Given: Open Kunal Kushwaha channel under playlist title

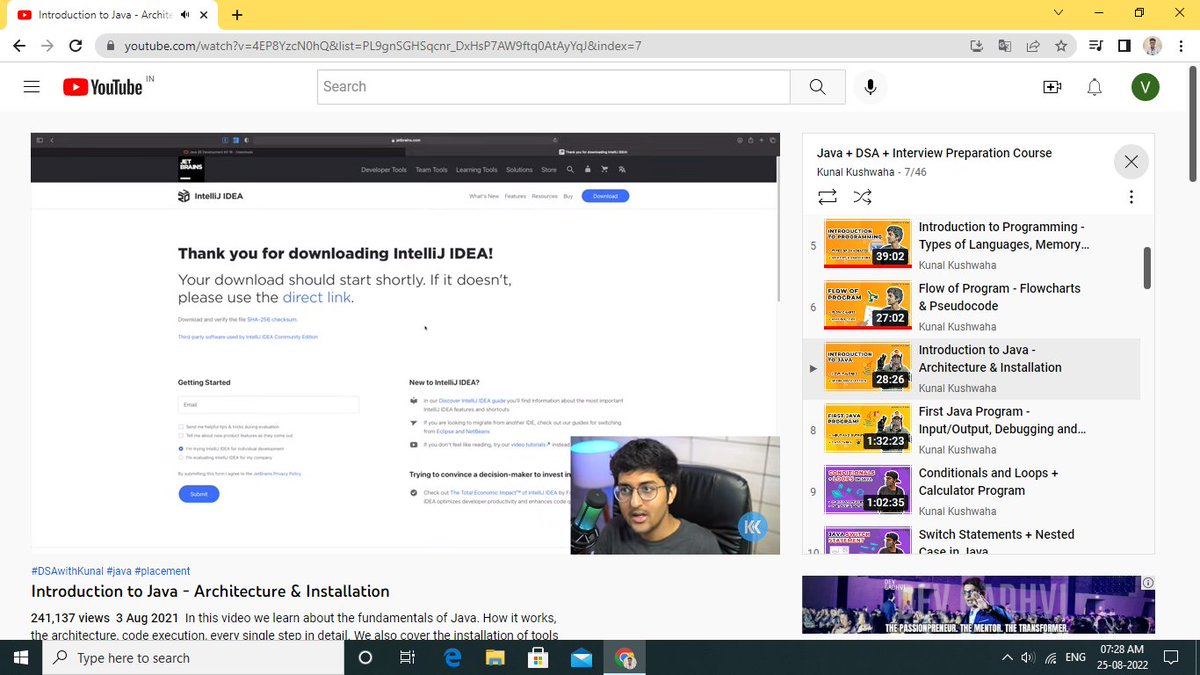Looking at the screenshot, I should [x=856, y=172].
